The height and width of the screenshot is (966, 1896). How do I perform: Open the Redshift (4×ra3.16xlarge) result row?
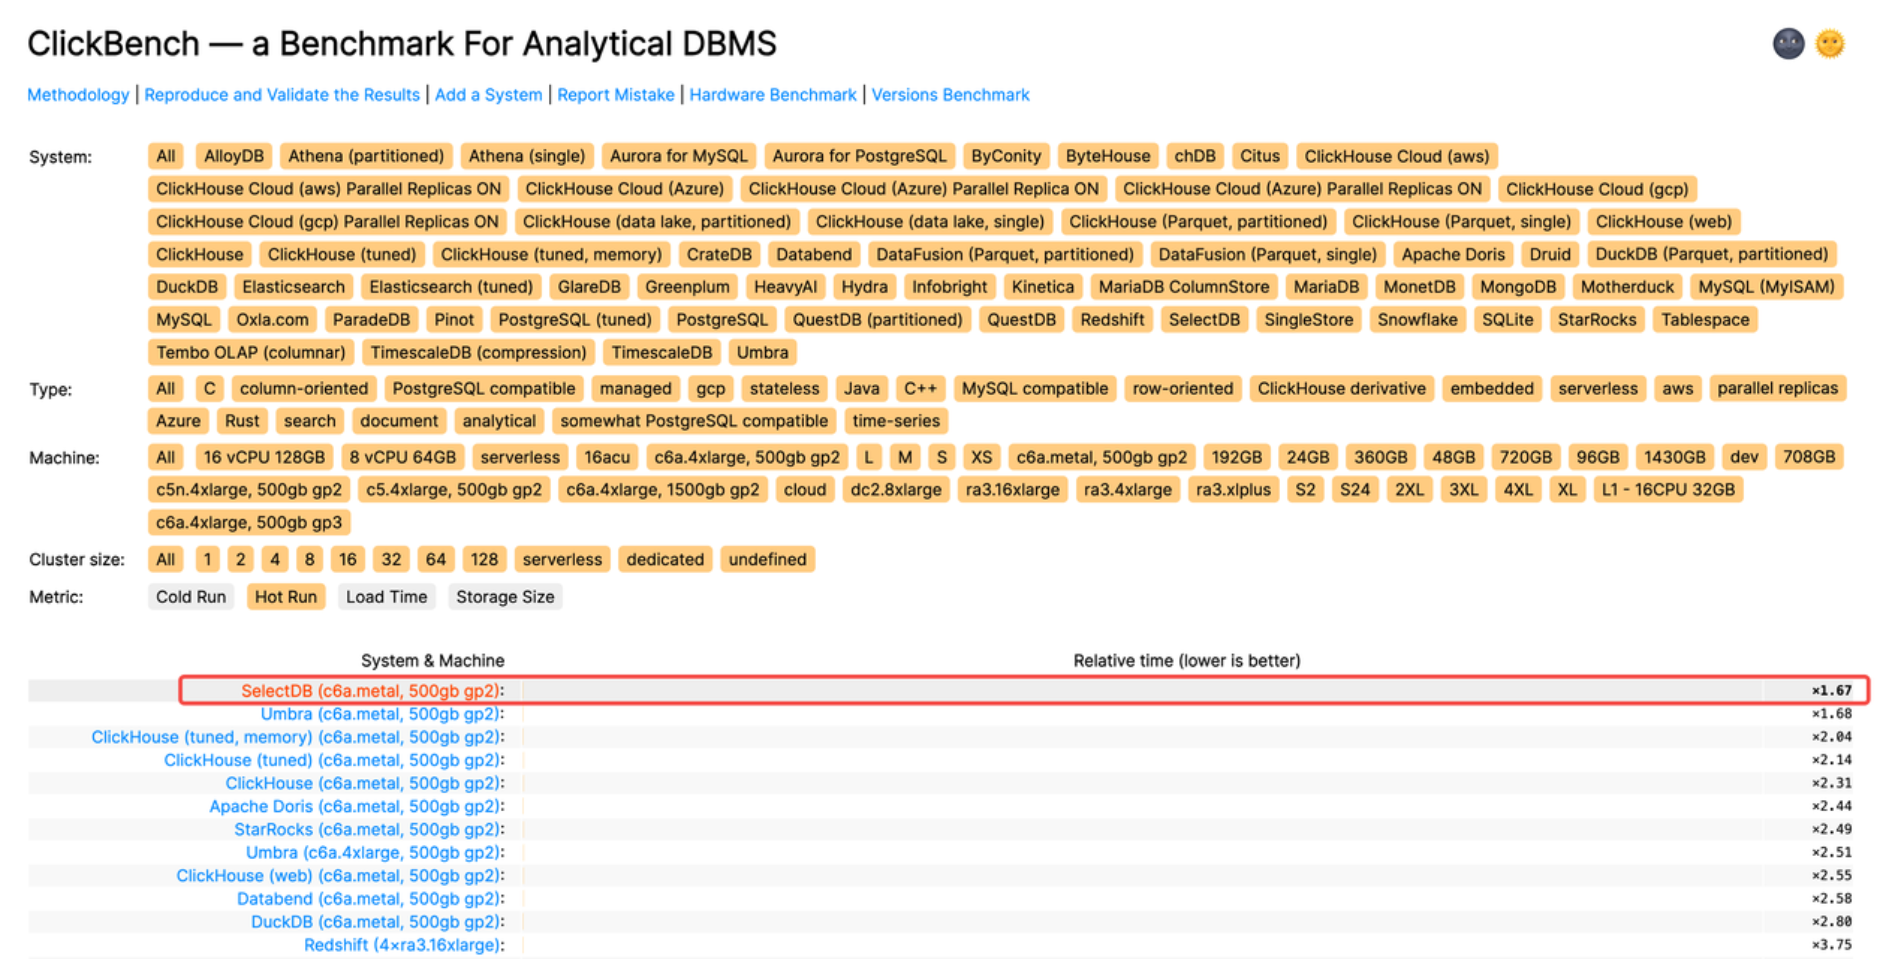click(x=404, y=945)
